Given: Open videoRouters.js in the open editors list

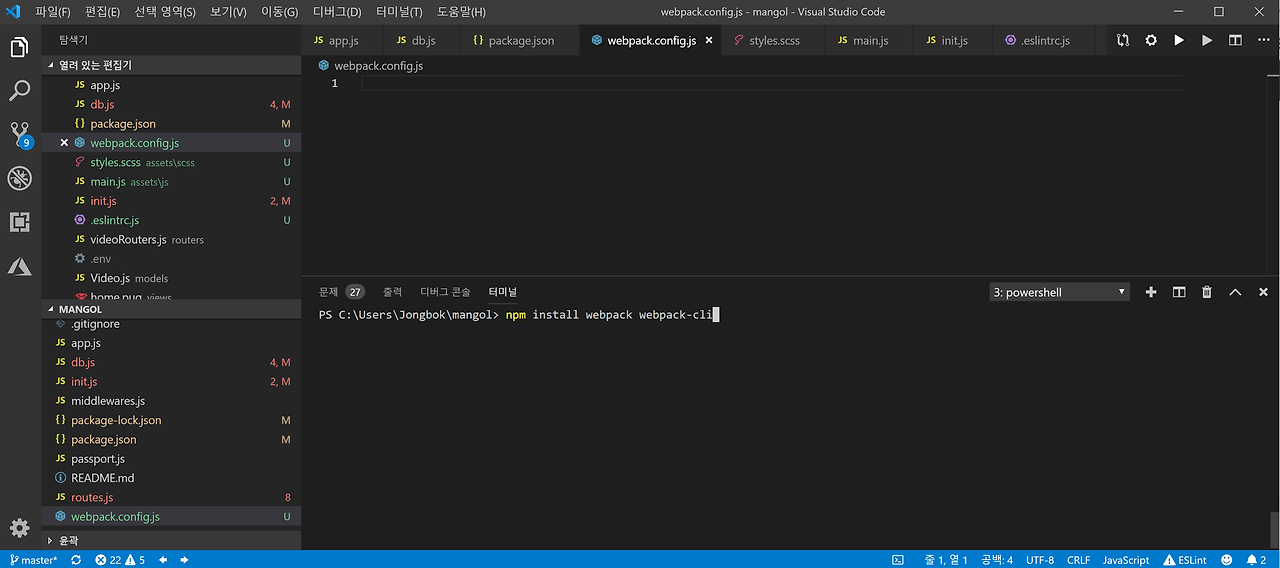Looking at the screenshot, I should click(171, 239).
